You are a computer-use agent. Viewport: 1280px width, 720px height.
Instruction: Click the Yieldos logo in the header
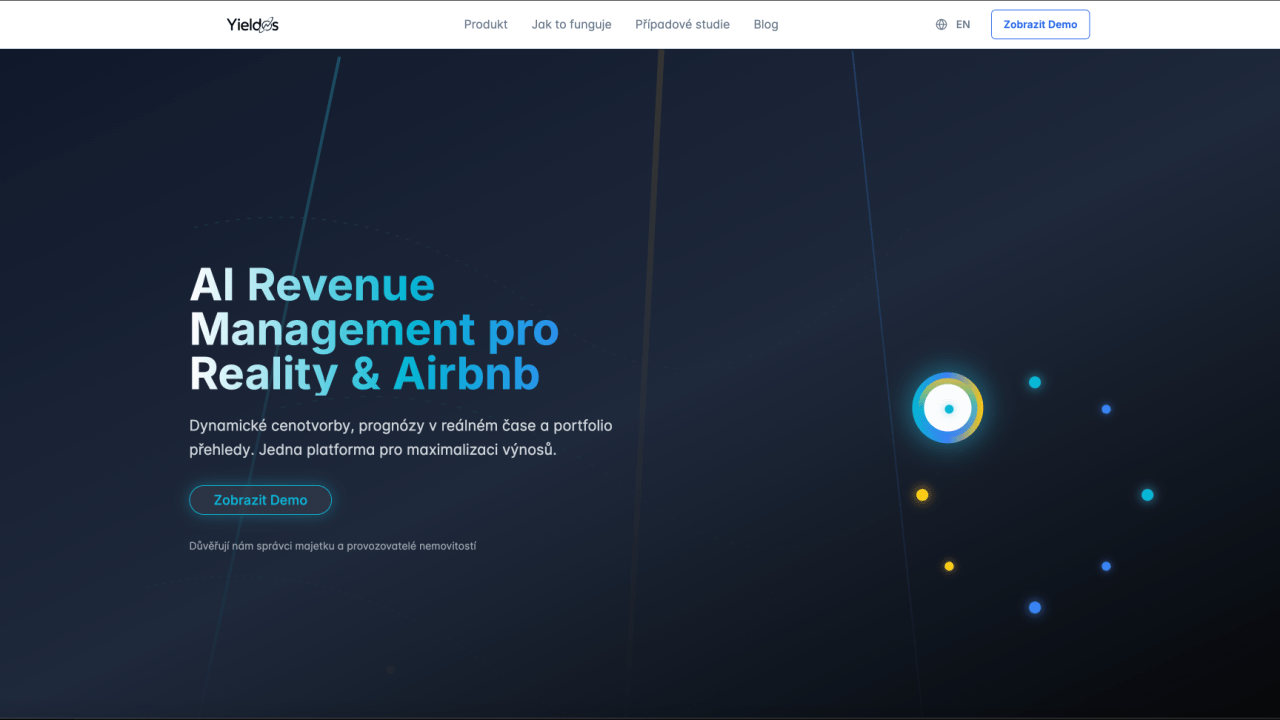[252, 24]
